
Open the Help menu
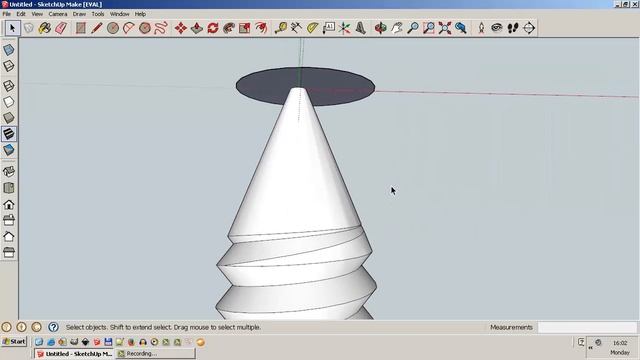pyautogui.click(x=140, y=14)
